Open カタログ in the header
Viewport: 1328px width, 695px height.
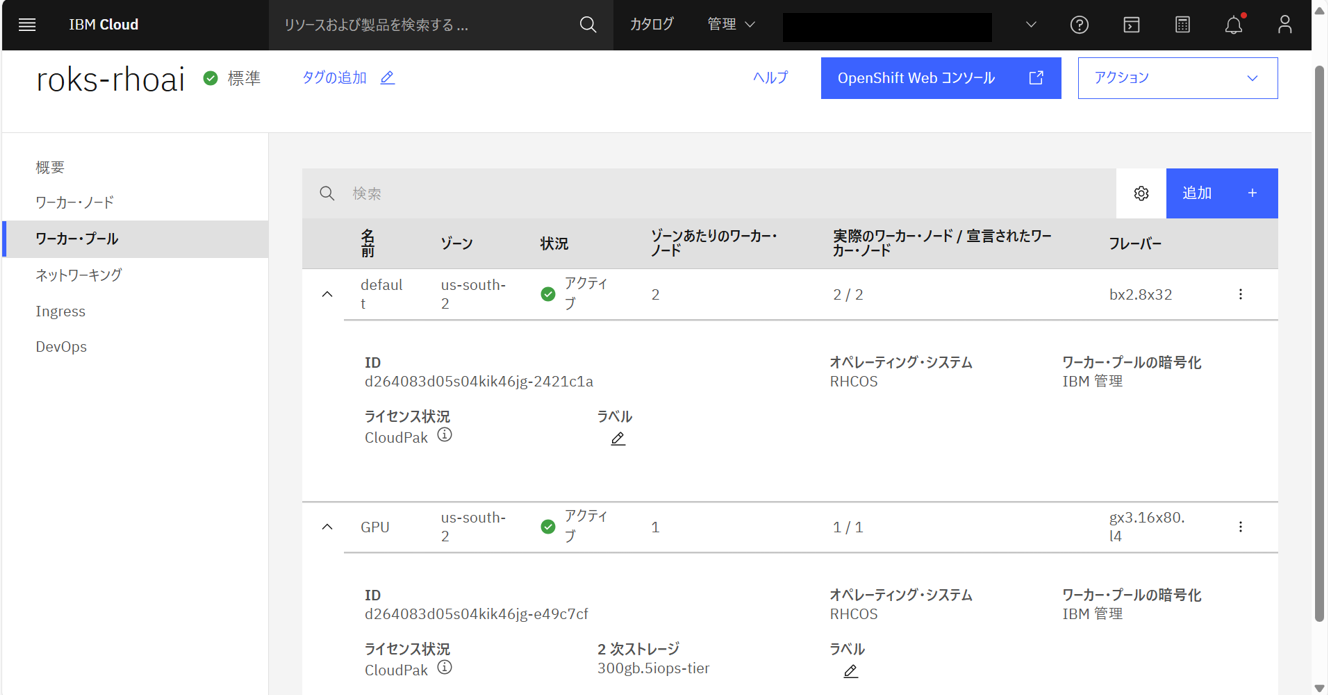tap(652, 25)
